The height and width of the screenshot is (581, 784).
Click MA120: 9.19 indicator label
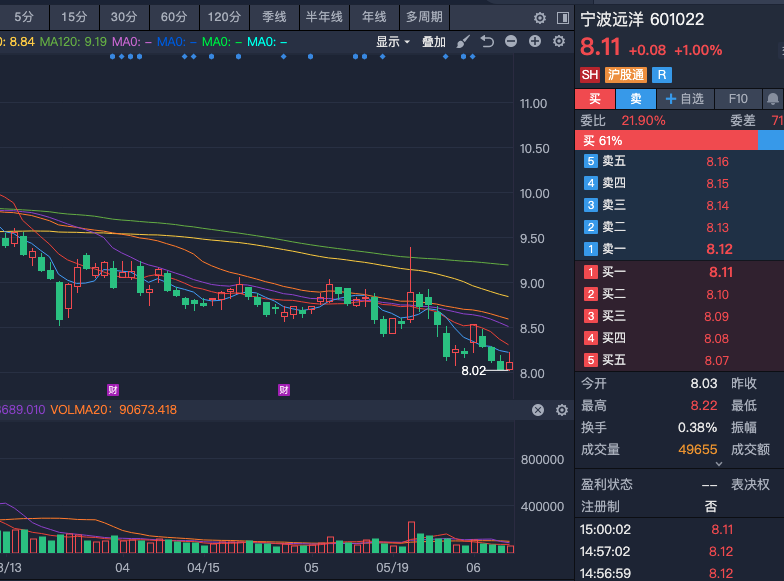[x=73, y=42]
